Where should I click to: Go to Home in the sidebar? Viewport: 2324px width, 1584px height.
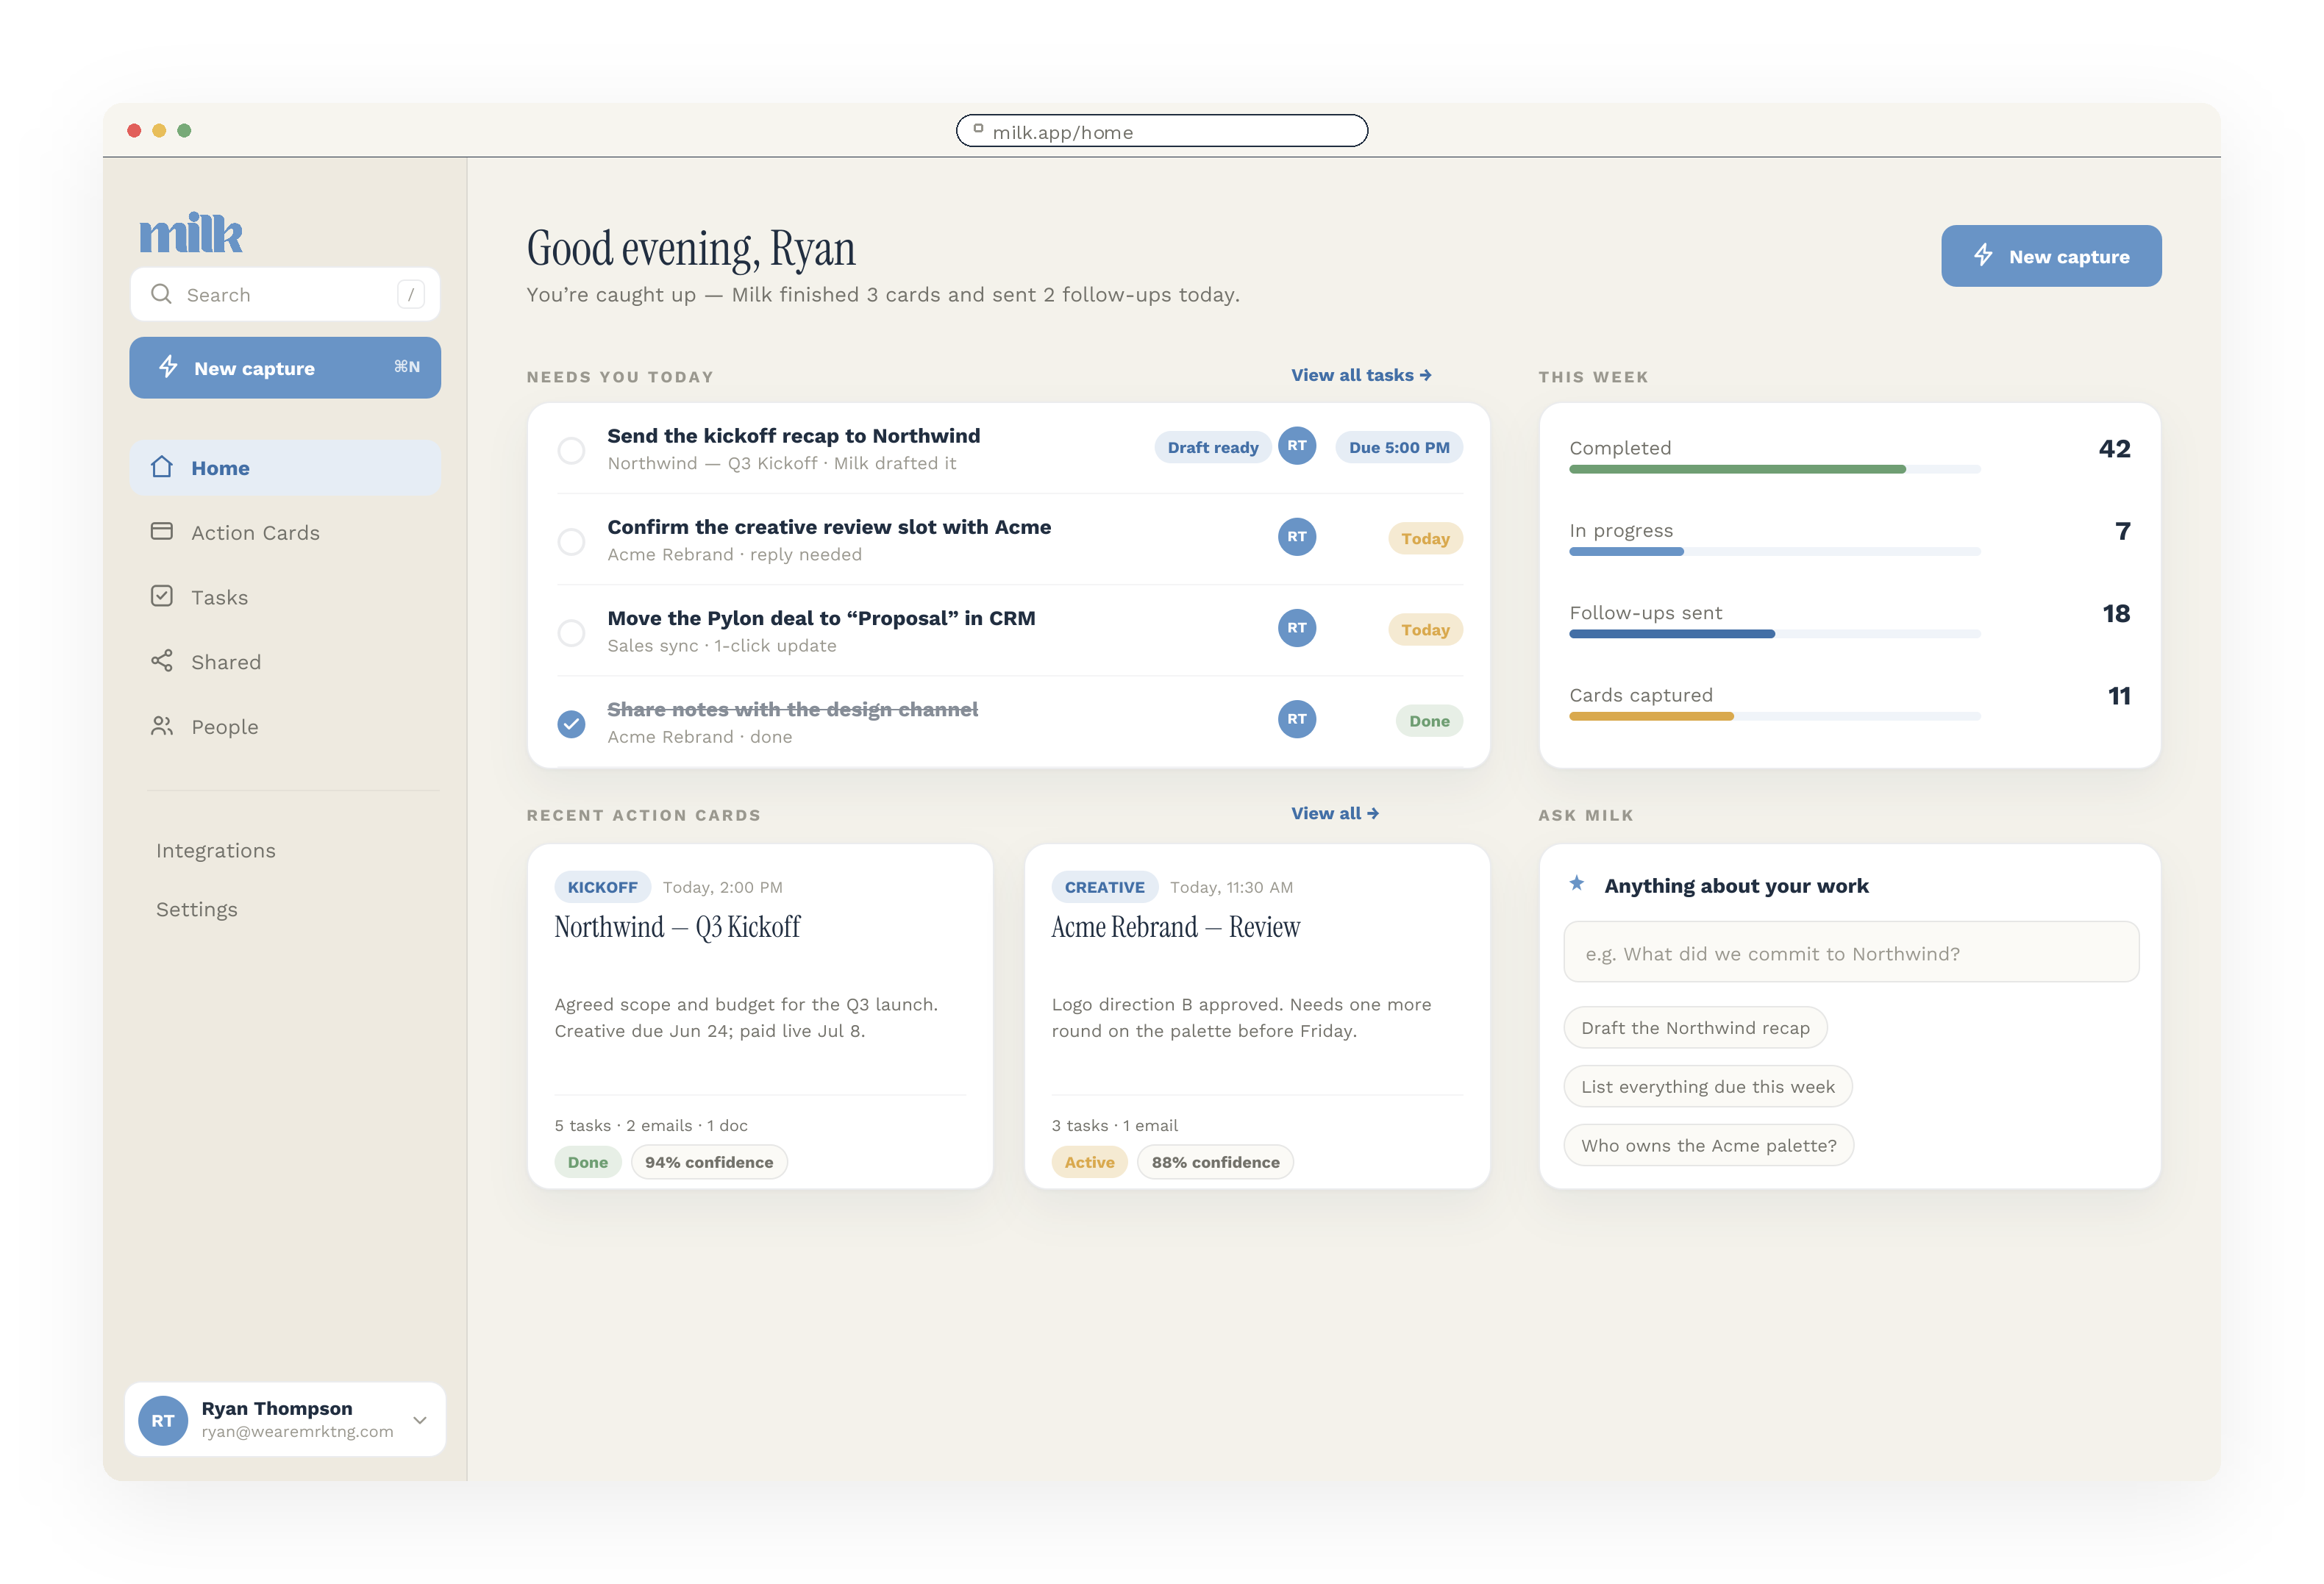coord(285,467)
